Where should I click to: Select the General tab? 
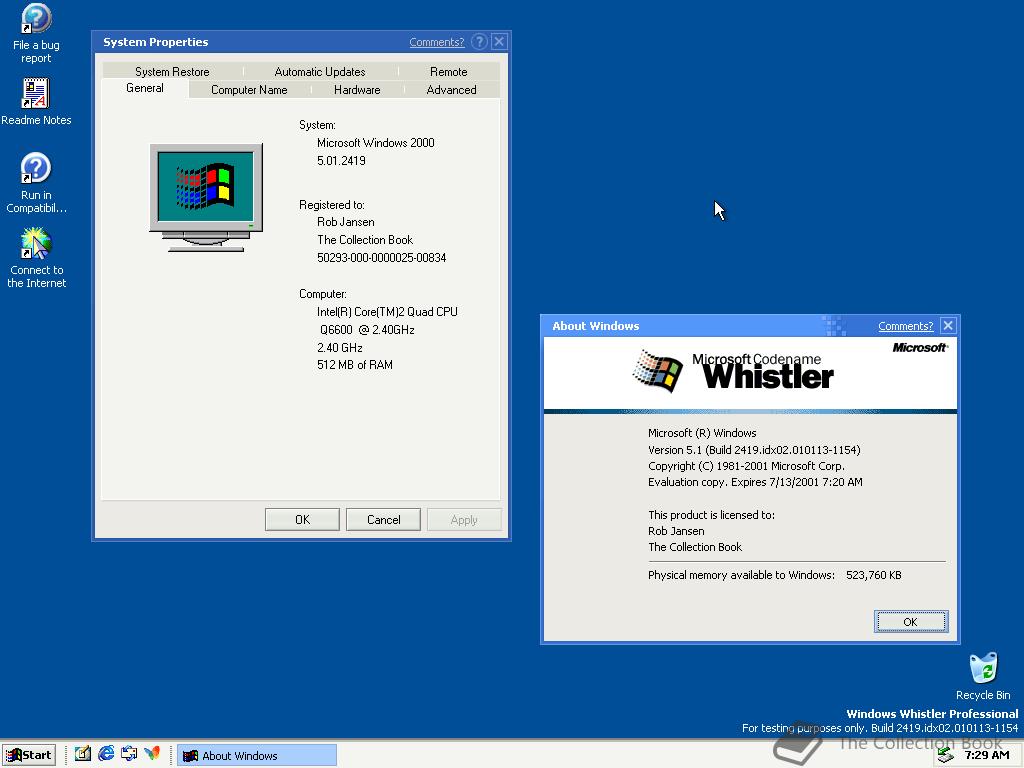click(x=145, y=89)
